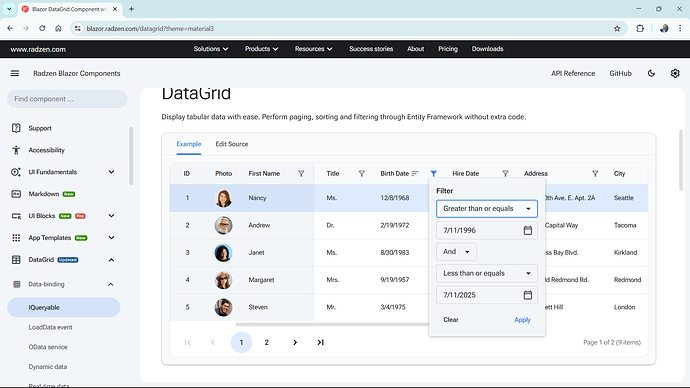The width and height of the screenshot is (690, 388).
Task: Toggle dark mode with moon icon
Action: tap(651, 73)
